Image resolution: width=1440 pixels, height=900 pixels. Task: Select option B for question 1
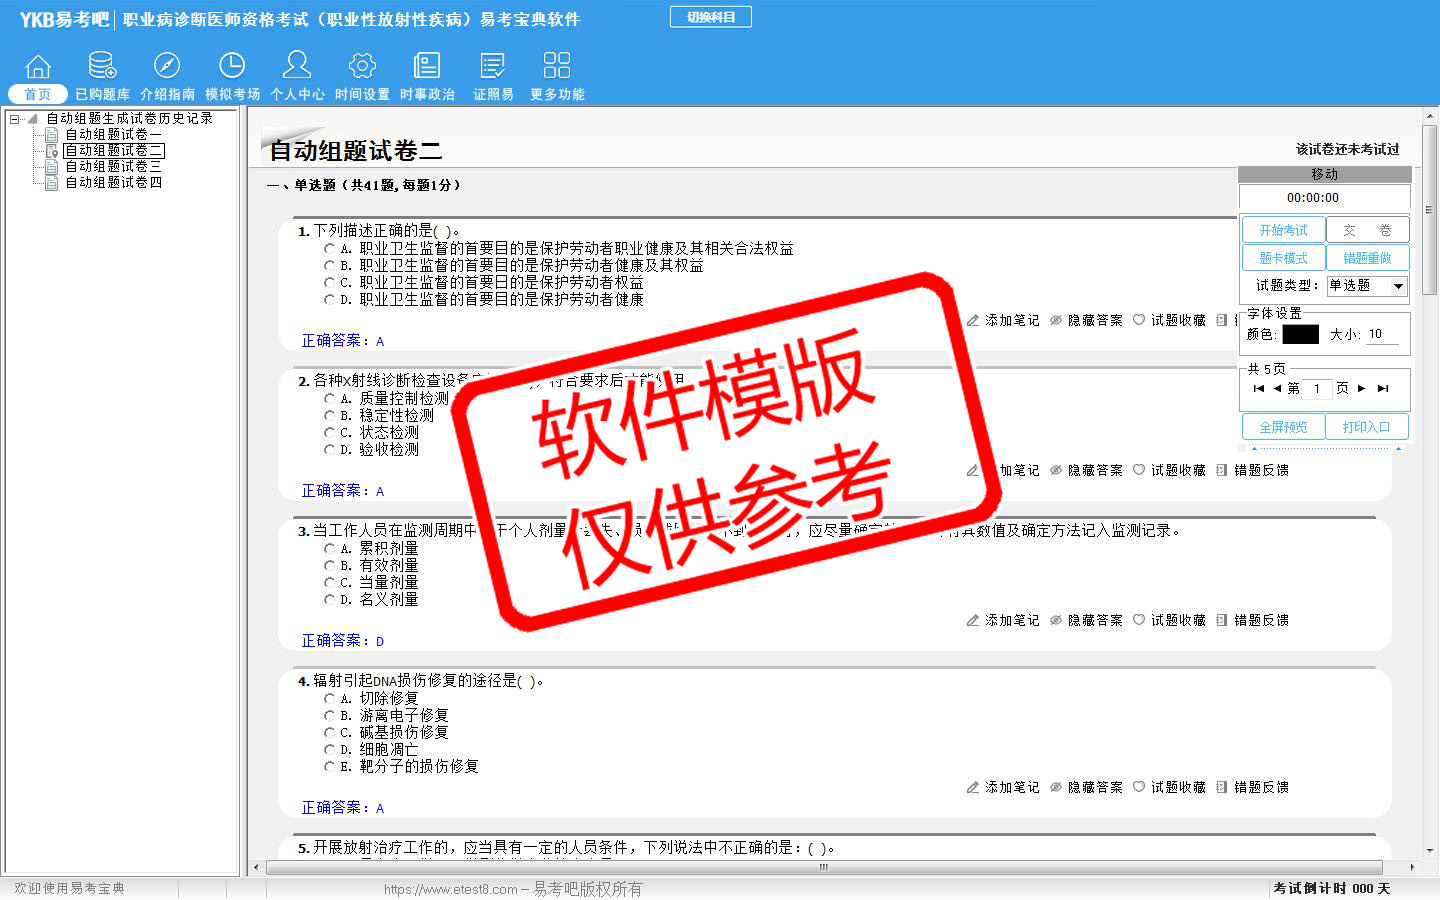[x=329, y=265]
